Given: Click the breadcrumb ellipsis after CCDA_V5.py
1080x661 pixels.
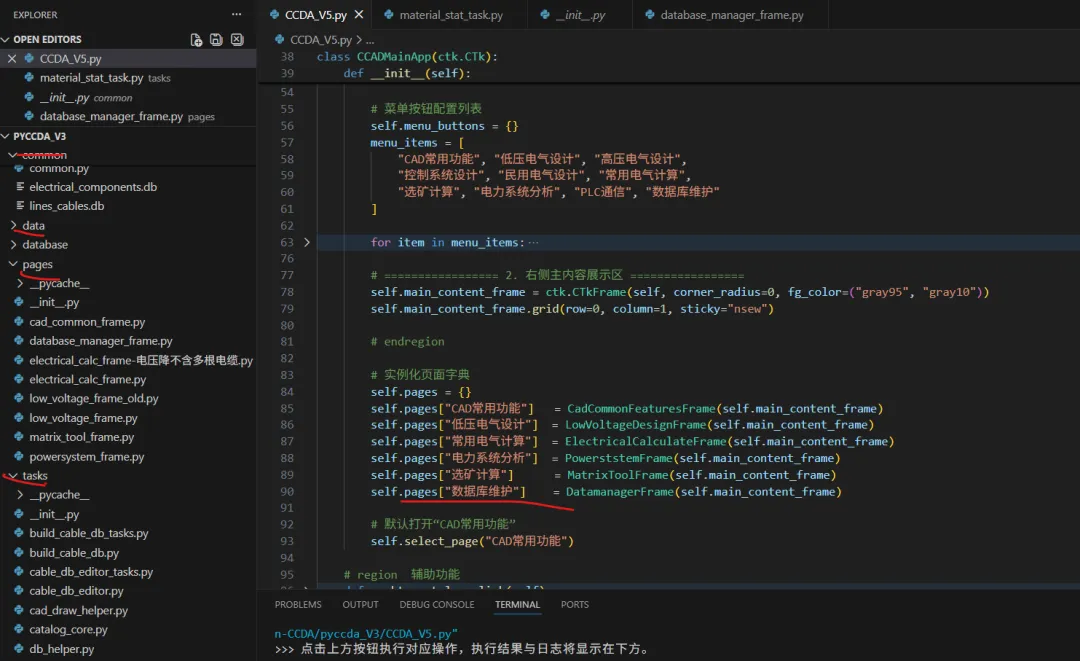Looking at the screenshot, I should click(370, 40).
